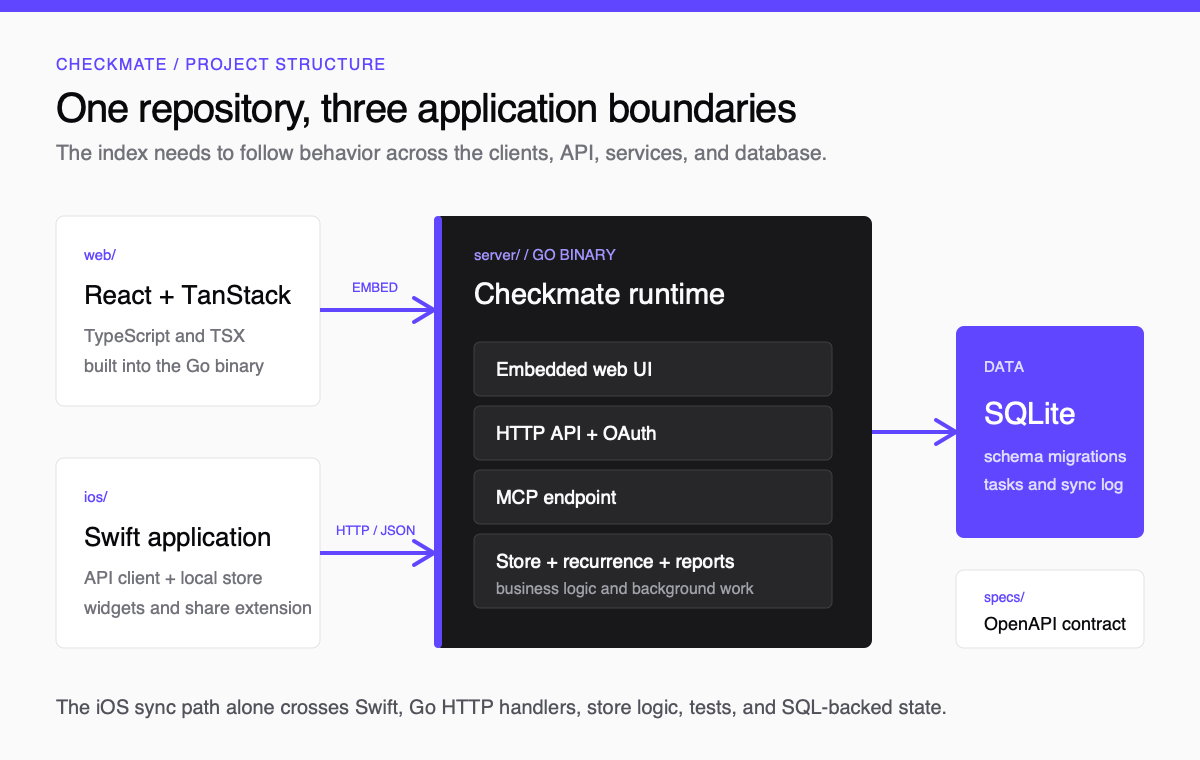Click the 'MCP endpoint' row
This screenshot has width=1200, height=760.
[x=653, y=497]
